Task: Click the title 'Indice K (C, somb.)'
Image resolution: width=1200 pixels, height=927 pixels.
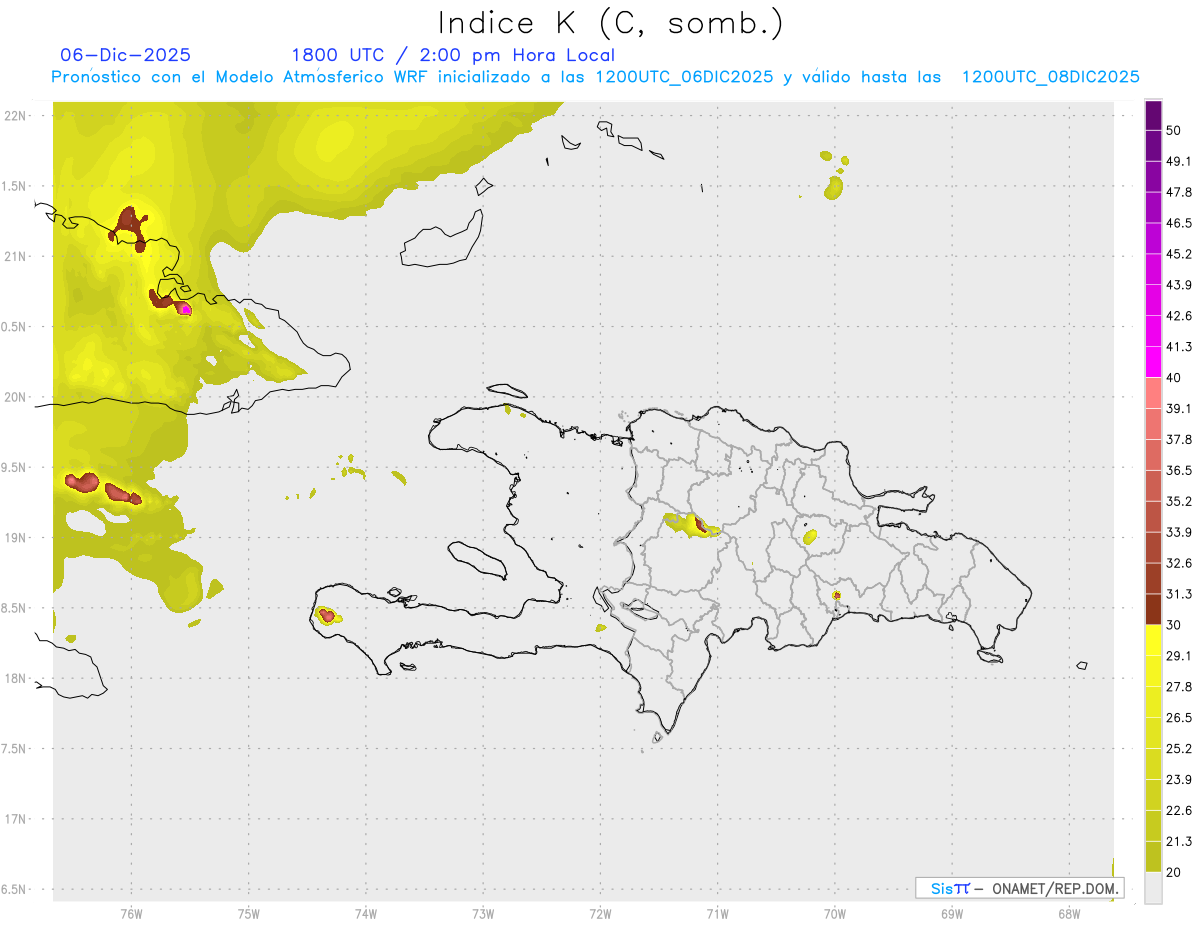Action: (x=610, y=23)
